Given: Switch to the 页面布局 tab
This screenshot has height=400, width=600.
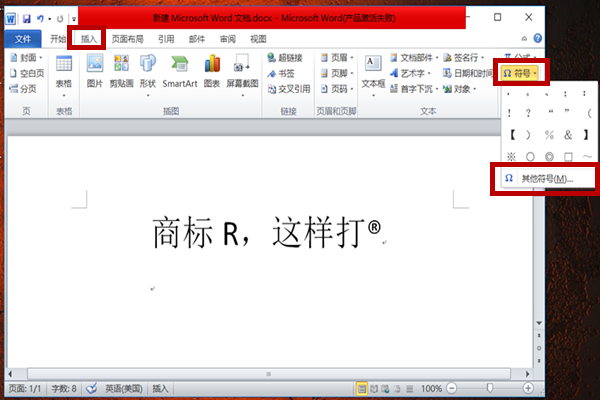Looking at the screenshot, I should 127,39.
